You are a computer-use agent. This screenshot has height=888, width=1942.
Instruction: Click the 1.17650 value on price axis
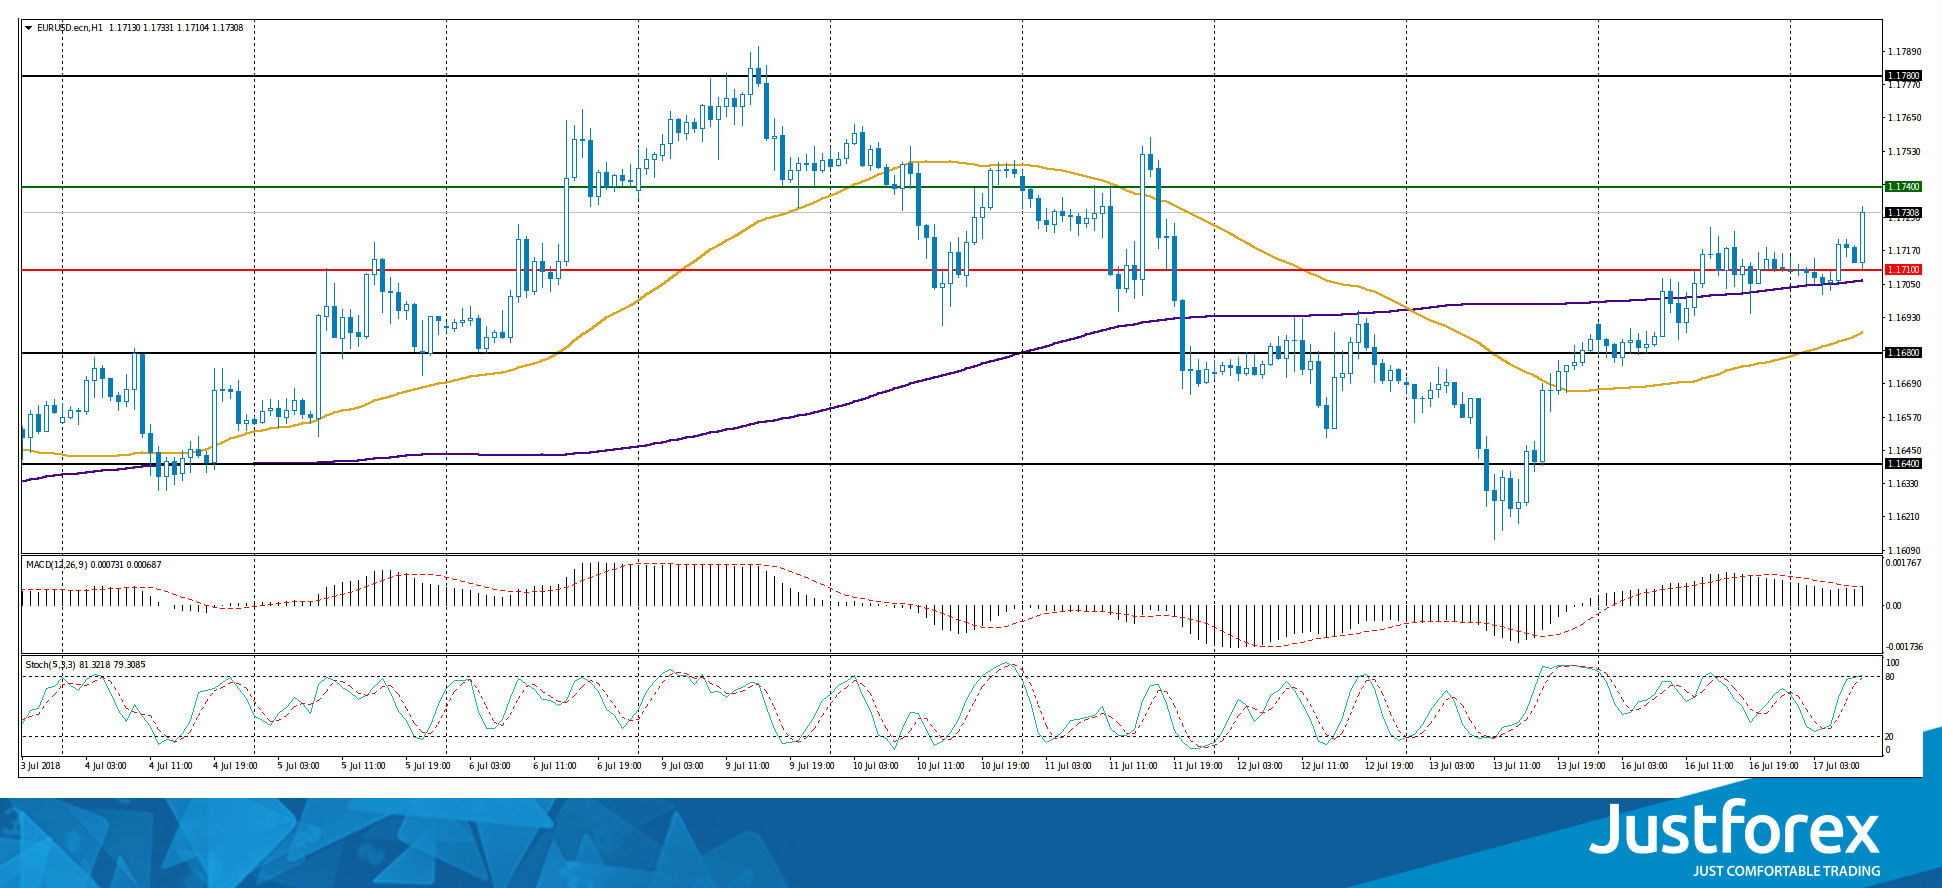[1903, 118]
